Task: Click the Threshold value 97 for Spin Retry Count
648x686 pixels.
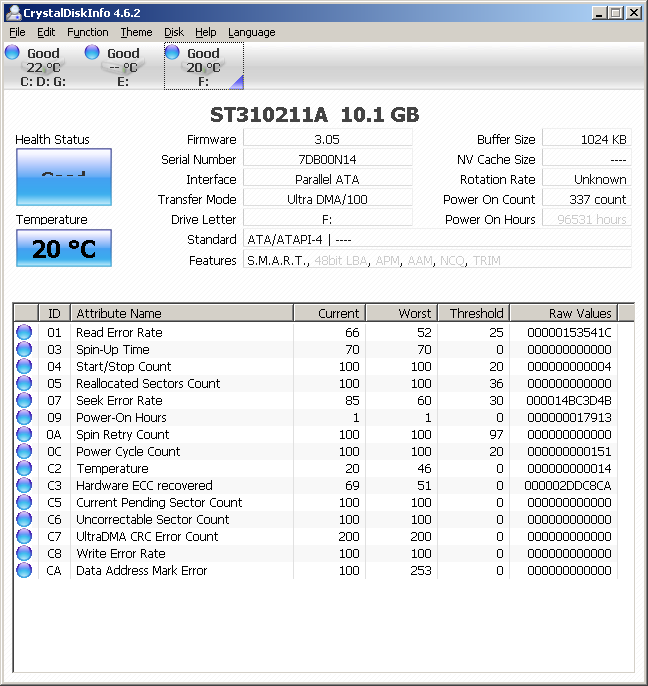Action: point(496,434)
